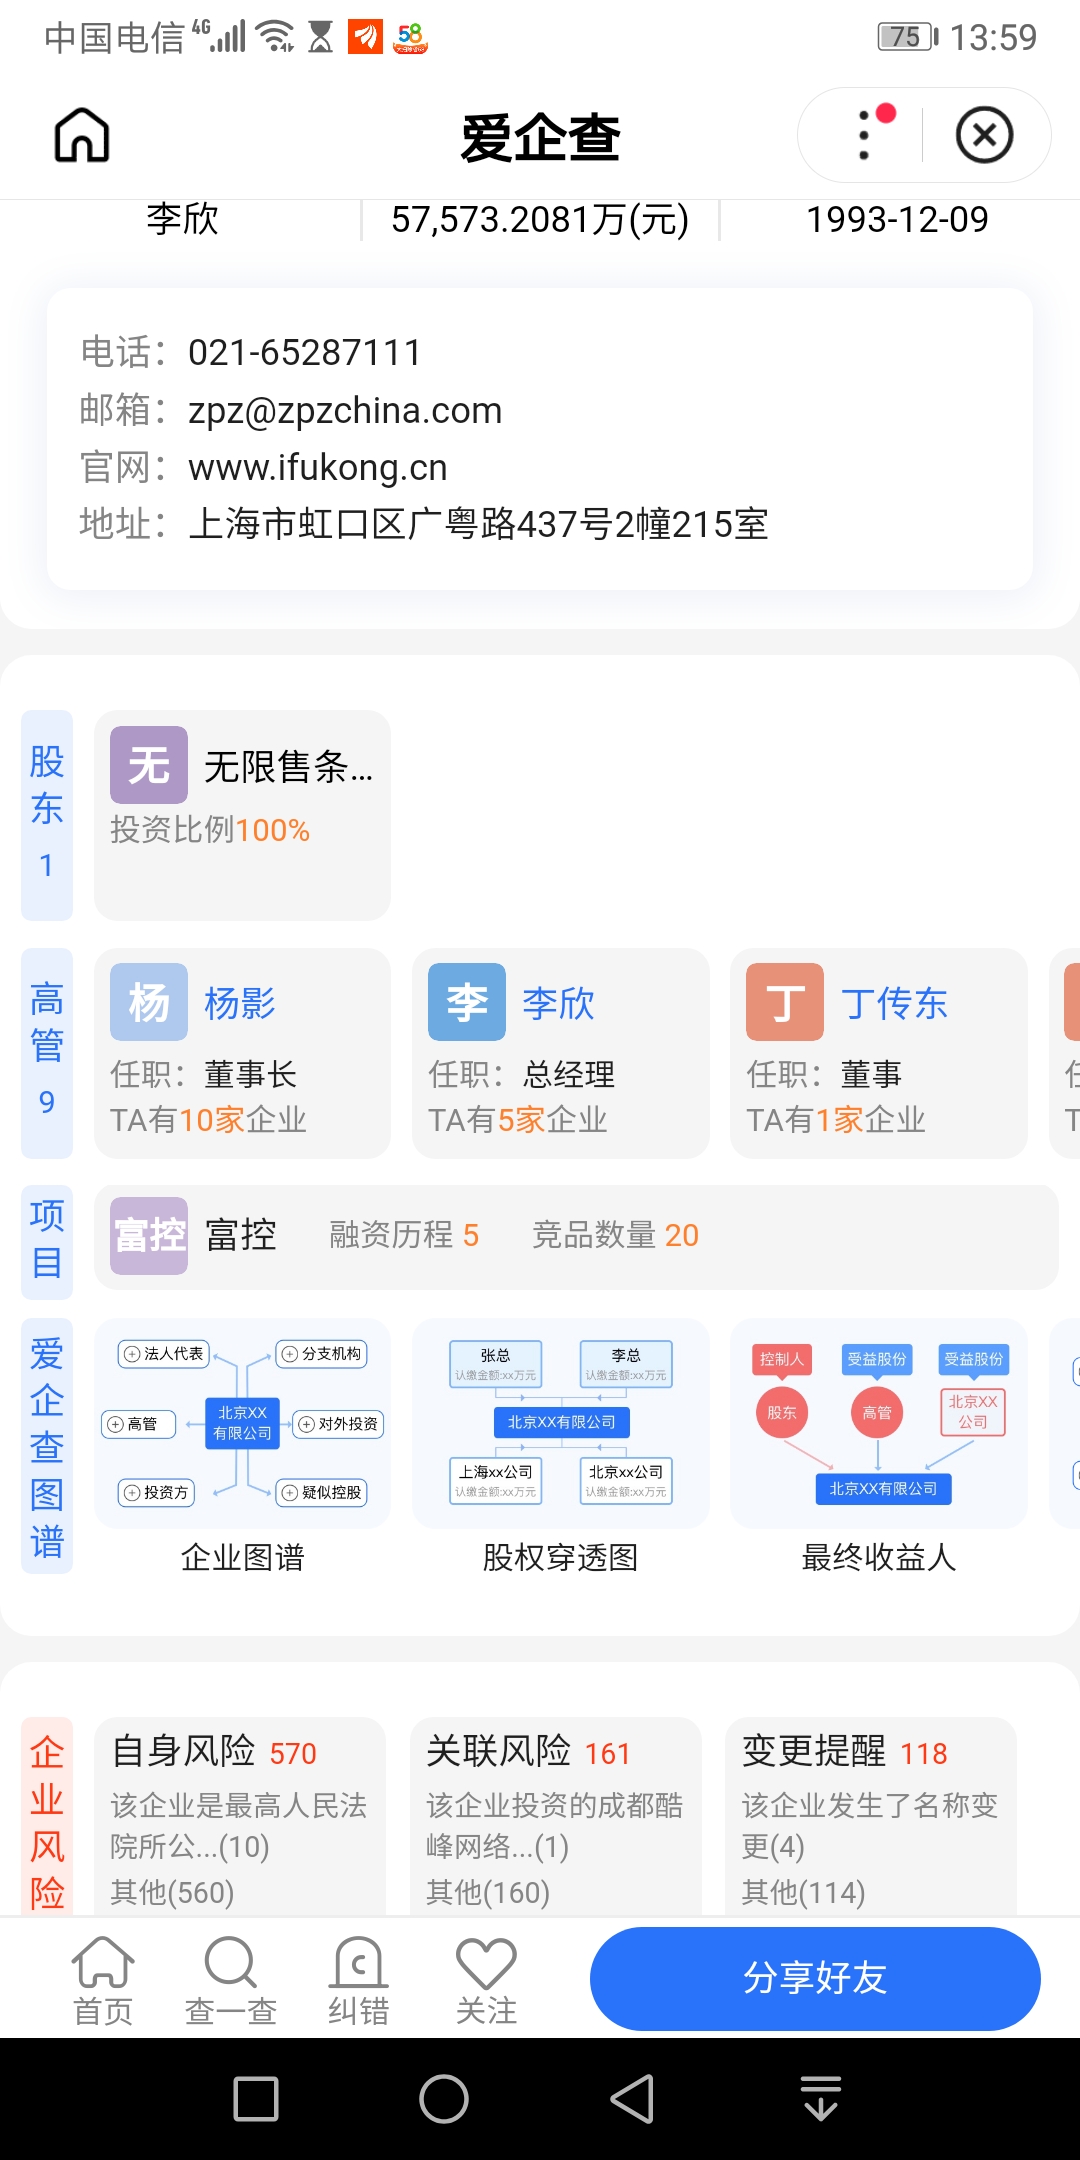Tap the home icon in header

[82, 135]
